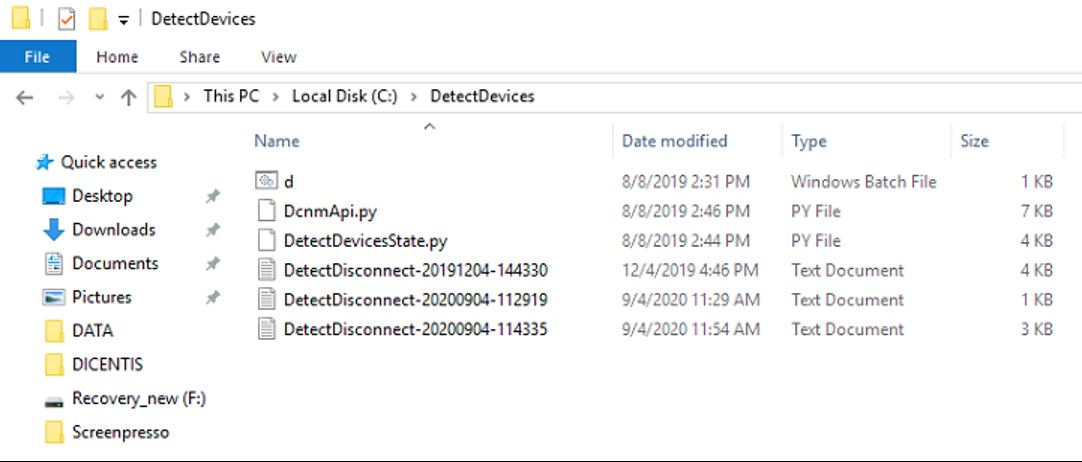The image size is (1082, 462).
Task: Open the Pictures folder in sidebar
Action: point(101,297)
